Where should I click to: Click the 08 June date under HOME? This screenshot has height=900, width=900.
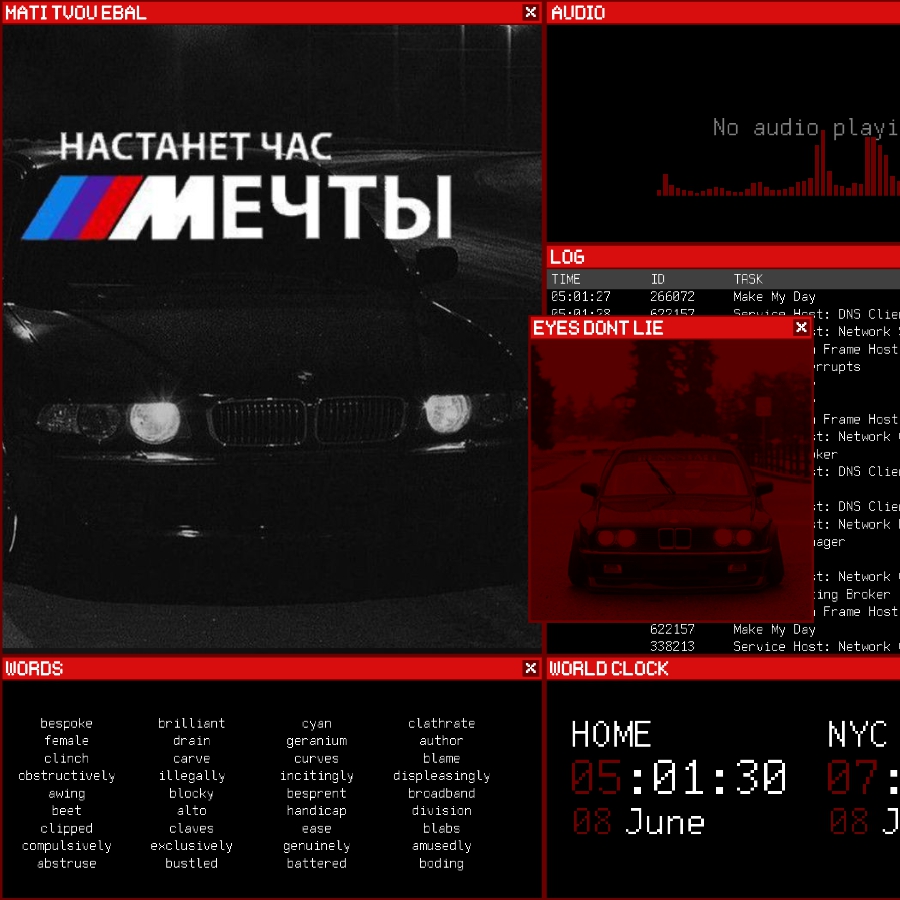pyautogui.click(x=639, y=821)
